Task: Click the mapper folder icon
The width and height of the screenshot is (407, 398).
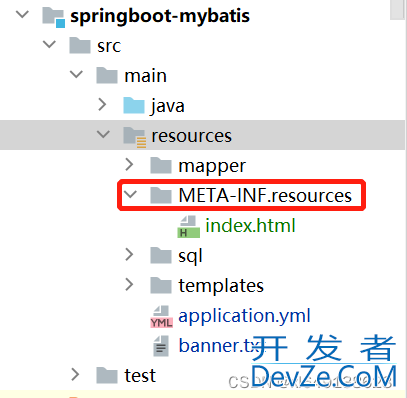Action: coord(161,165)
